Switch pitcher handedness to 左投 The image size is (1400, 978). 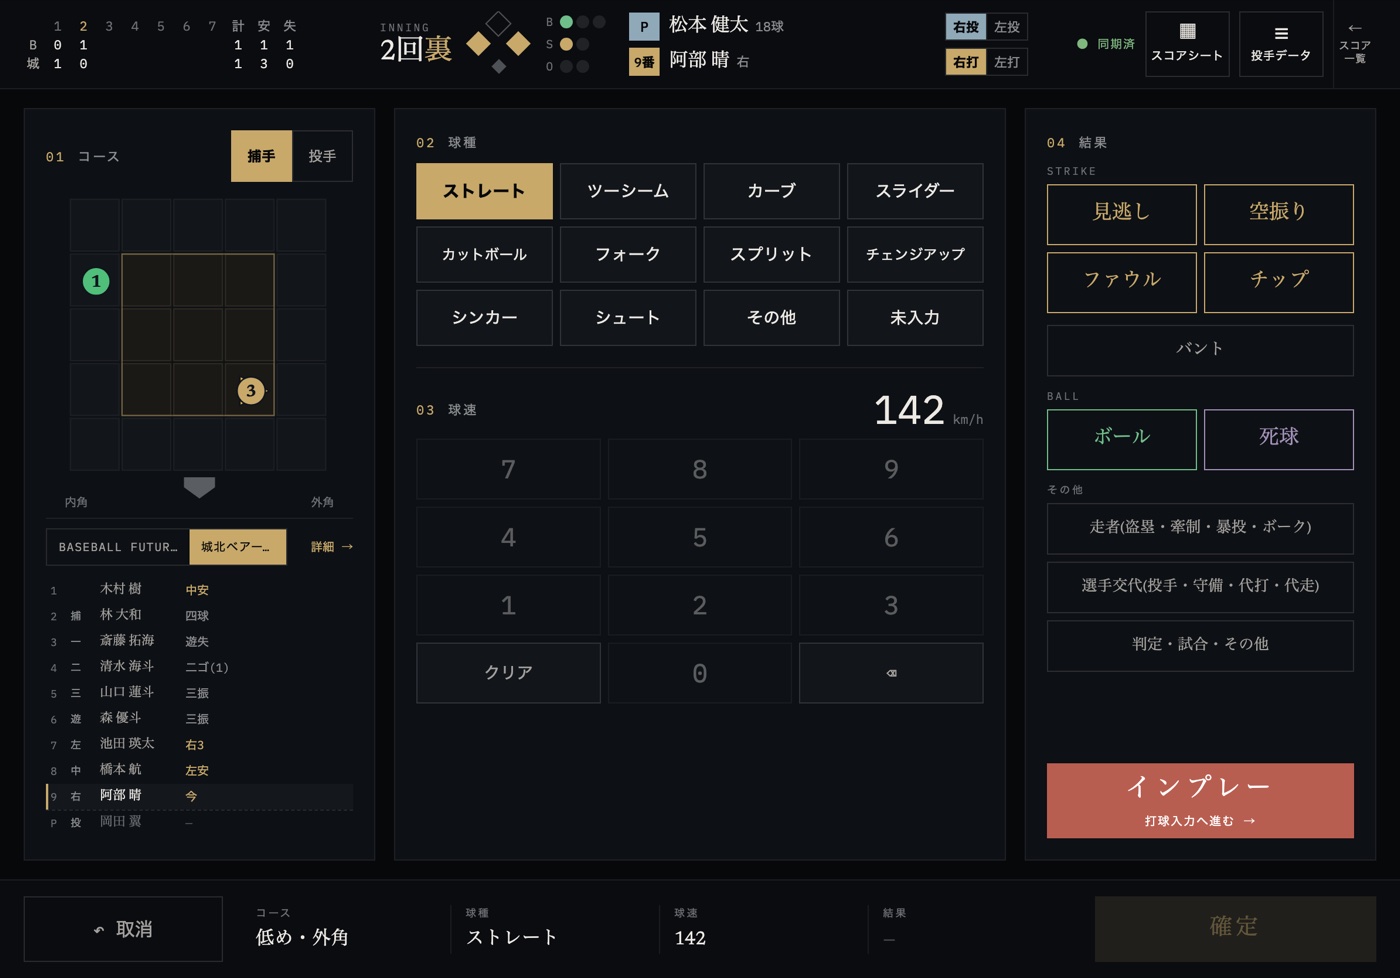point(1007,27)
